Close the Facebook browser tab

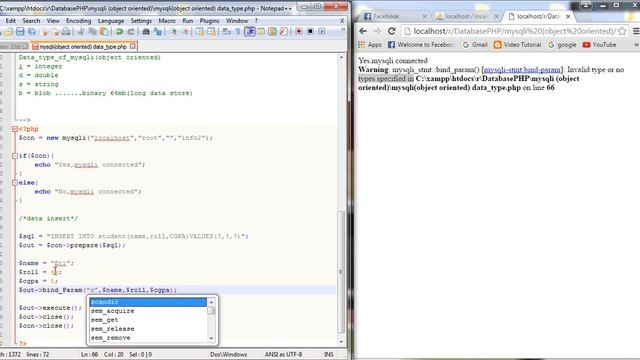point(424,16)
